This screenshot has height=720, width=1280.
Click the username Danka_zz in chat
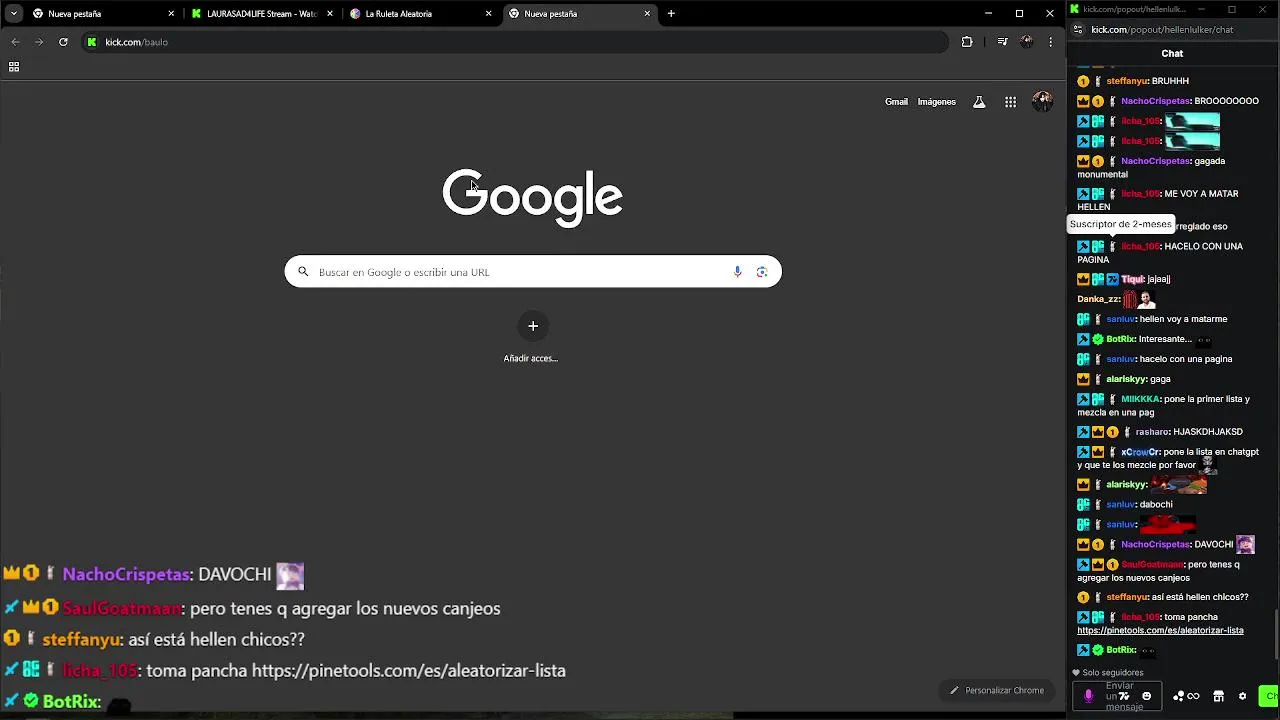[1098, 299]
